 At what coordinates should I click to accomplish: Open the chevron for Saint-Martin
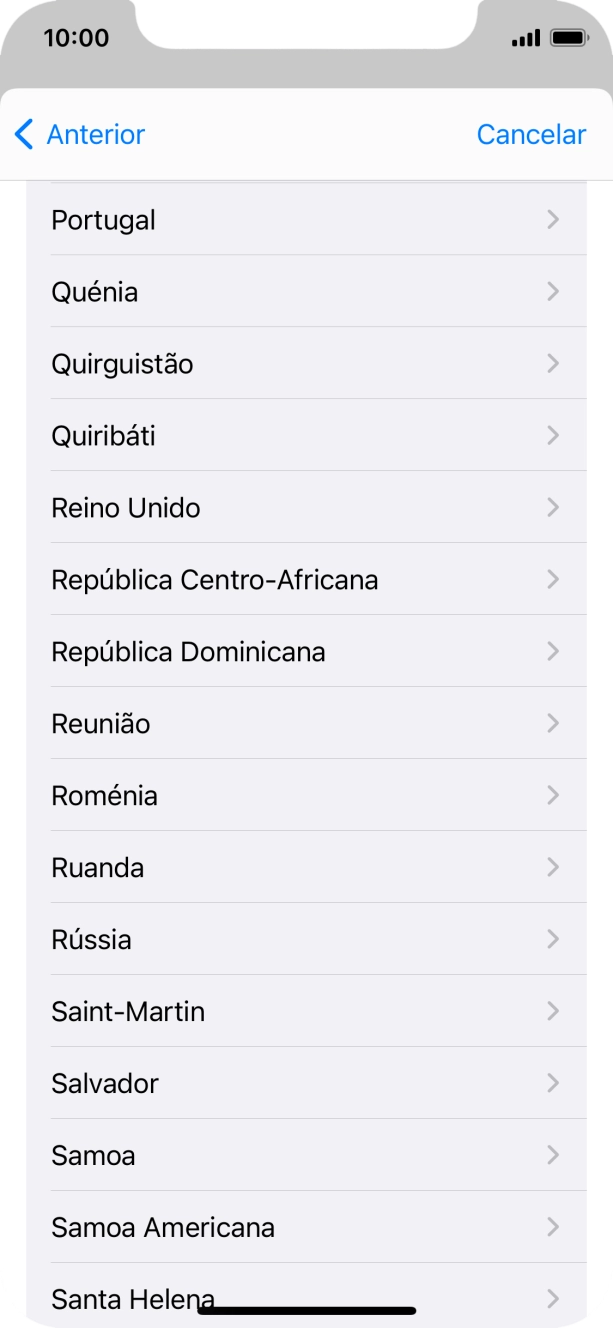(x=553, y=1012)
